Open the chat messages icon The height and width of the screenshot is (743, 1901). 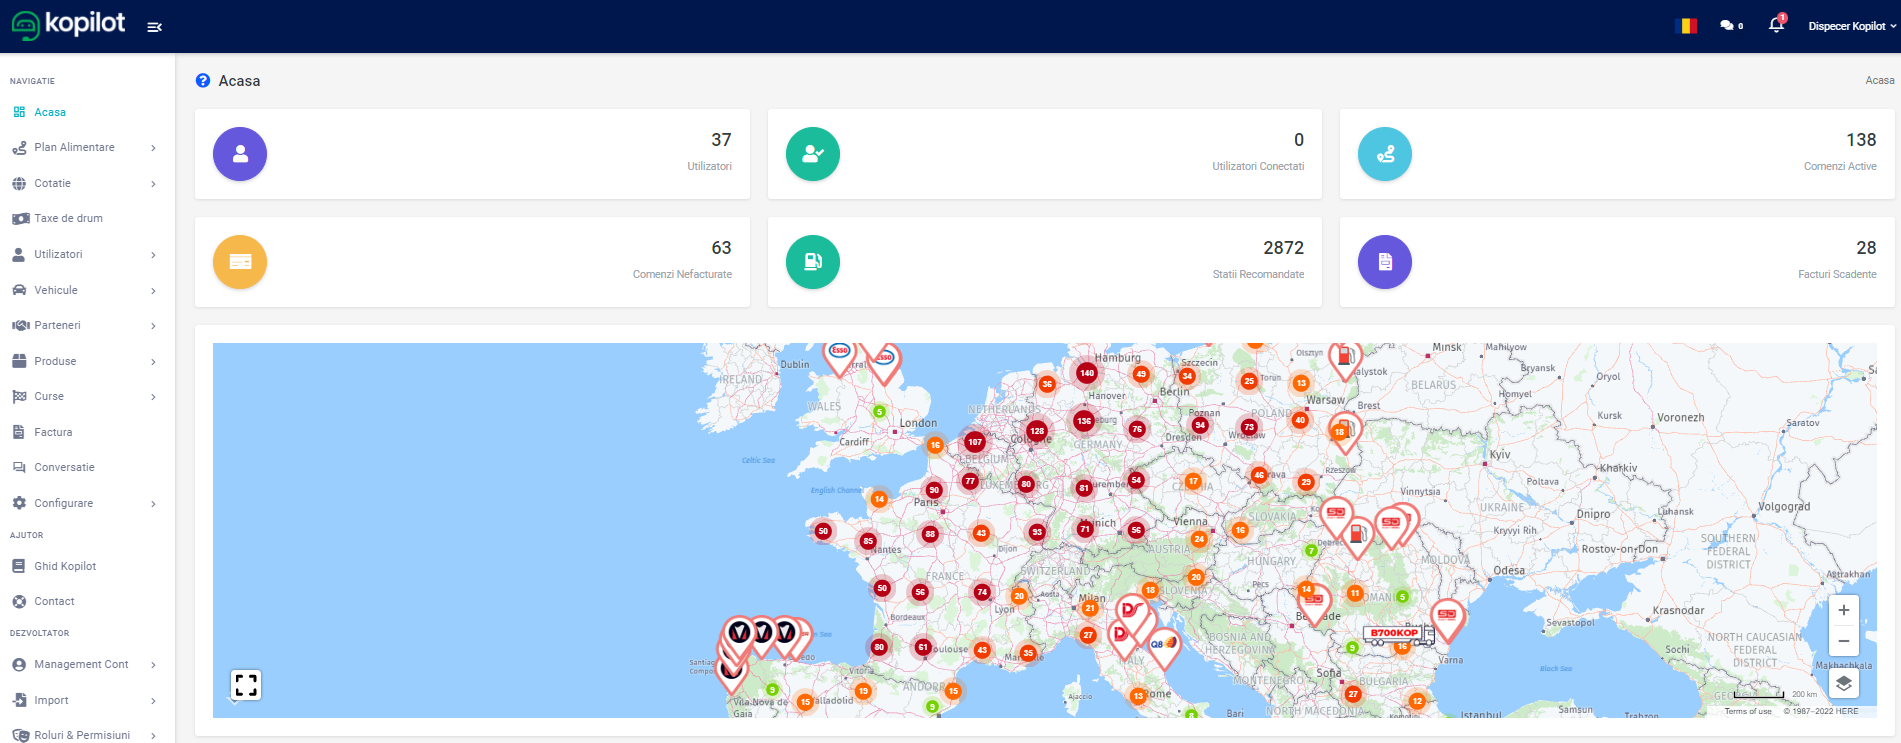[x=1727, y=26]
